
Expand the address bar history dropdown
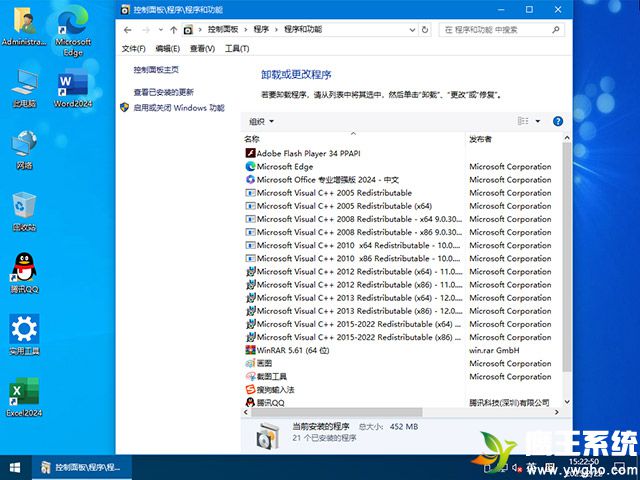pos(412,30)
